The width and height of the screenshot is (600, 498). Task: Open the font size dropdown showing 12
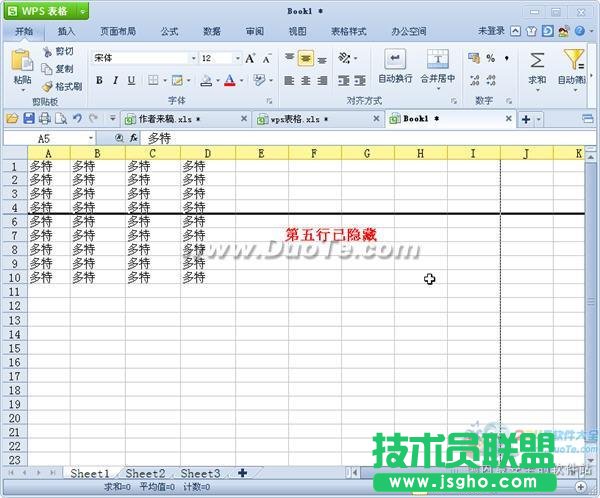click(238, 59)
